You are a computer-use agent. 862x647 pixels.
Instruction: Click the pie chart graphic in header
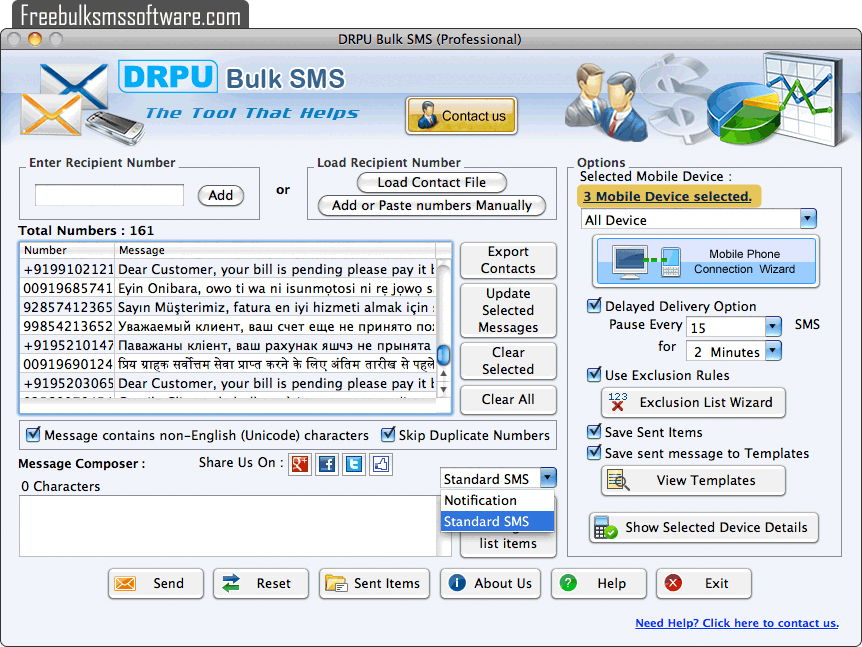pos(743,113)
